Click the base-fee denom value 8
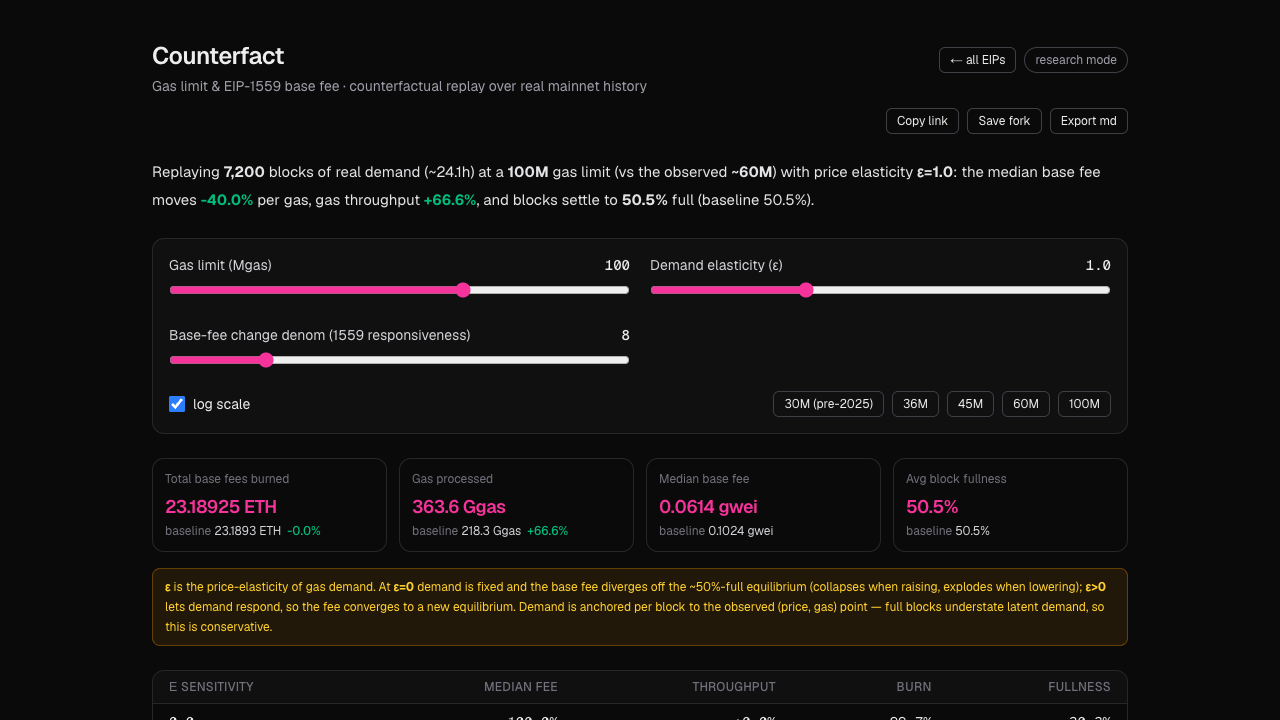The width and height of the screenshot is (1280, 720). tap(625, 335)
